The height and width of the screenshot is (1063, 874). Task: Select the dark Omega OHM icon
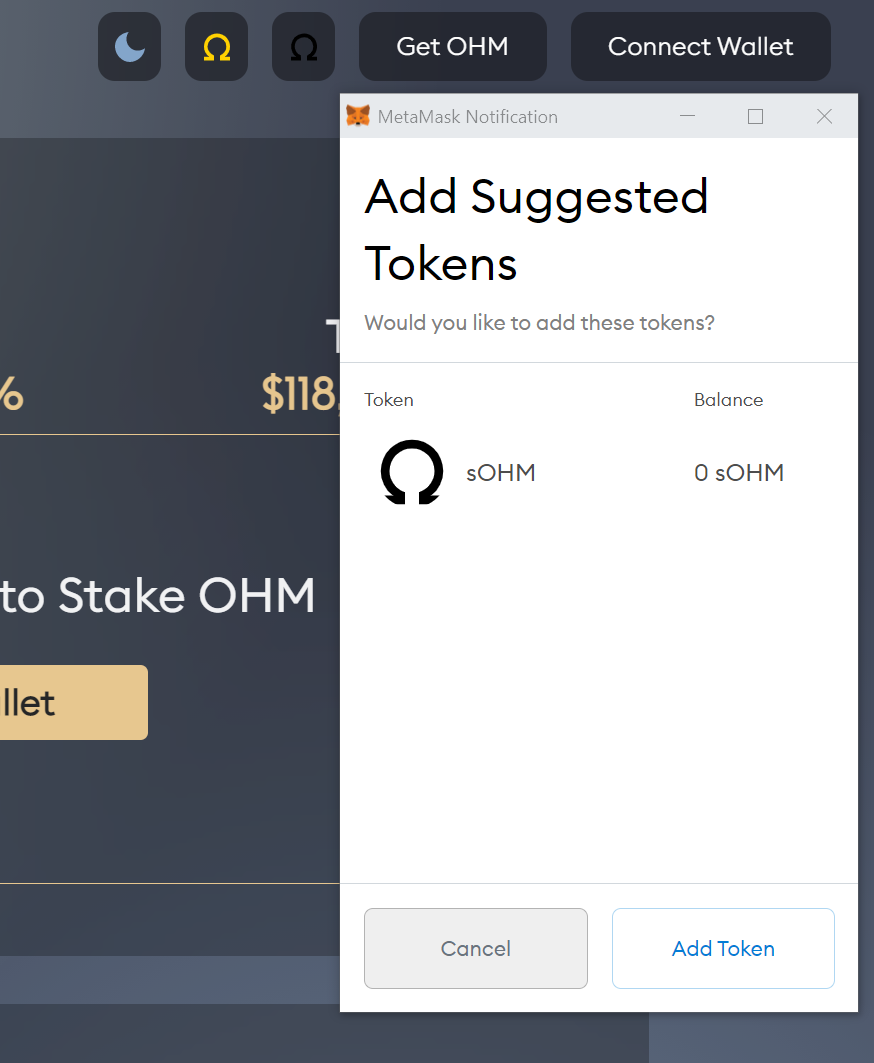tap(303, 46)
